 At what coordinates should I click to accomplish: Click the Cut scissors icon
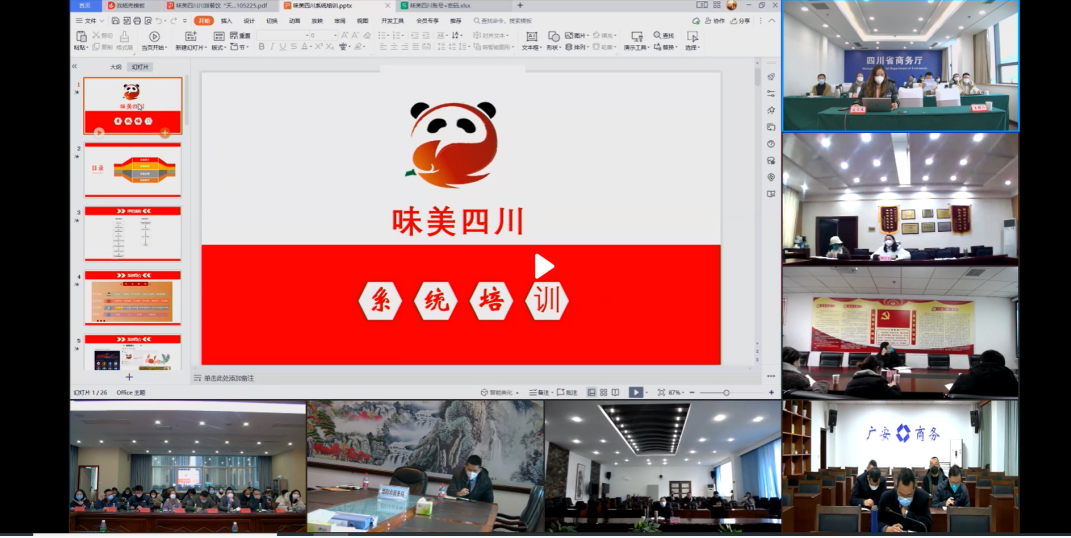click(96, 35)
